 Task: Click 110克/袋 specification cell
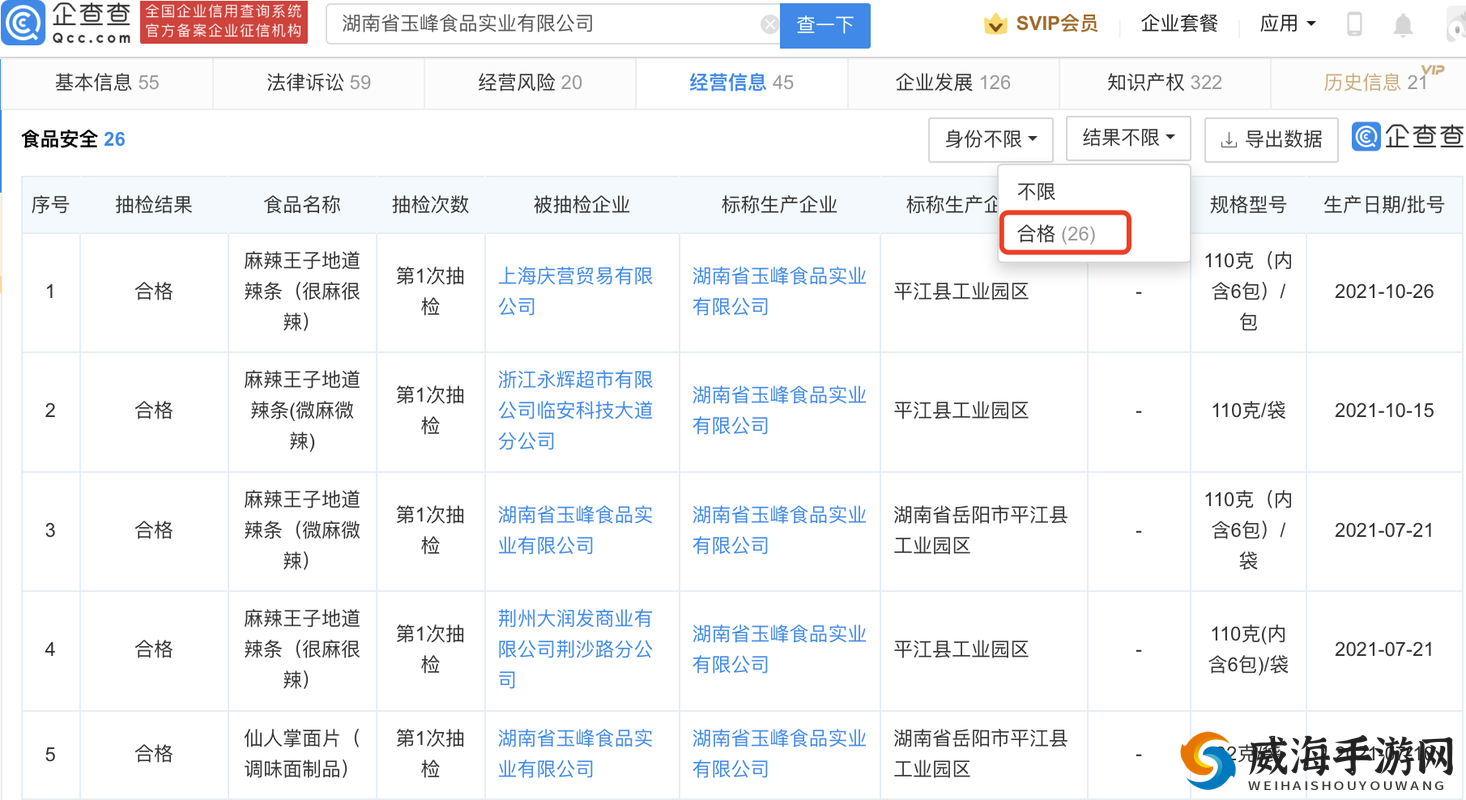(x=1248, y=410)
